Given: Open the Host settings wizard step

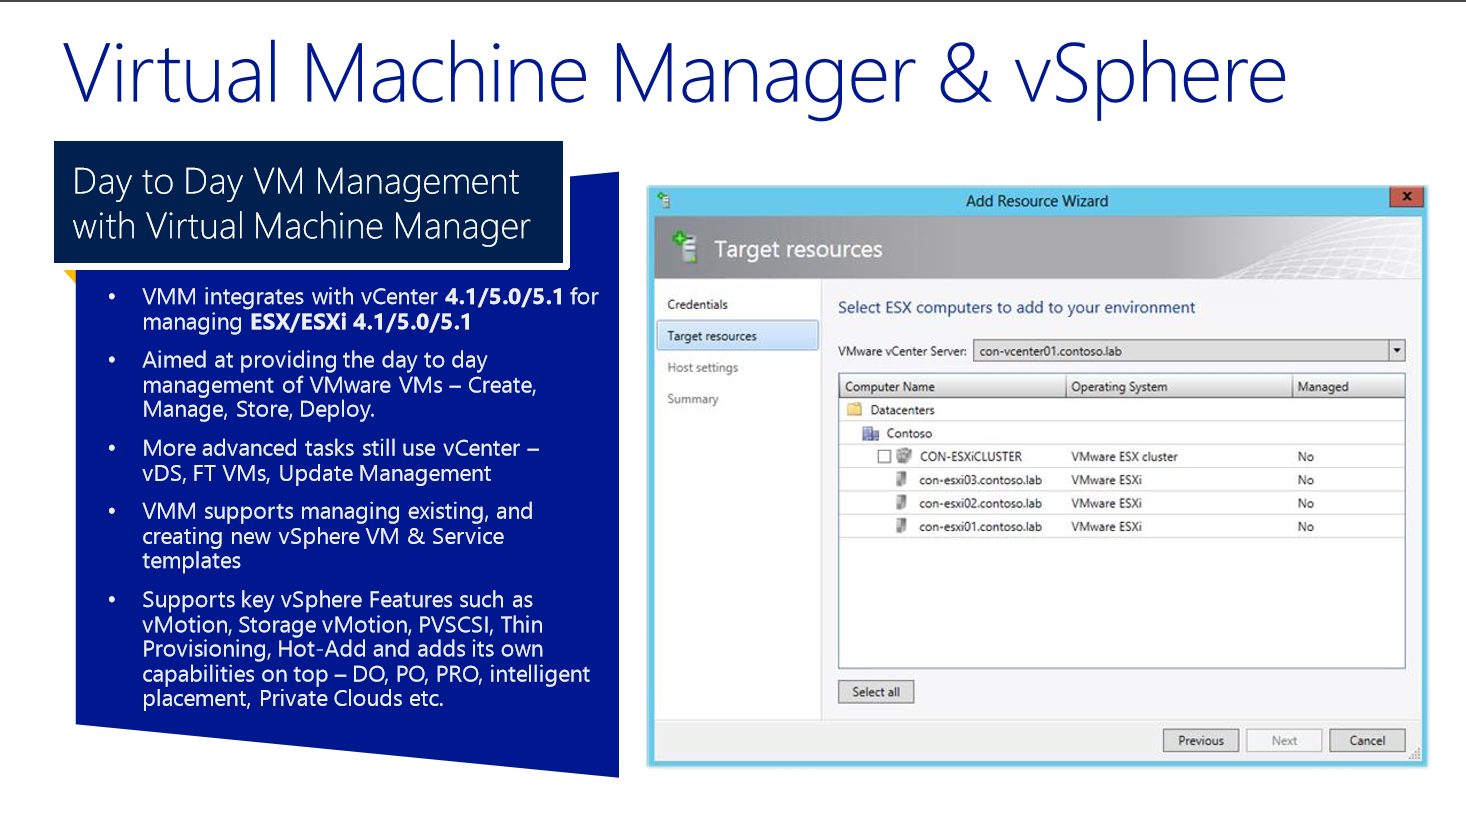Looking at the screenshot, I should point(703,367).
